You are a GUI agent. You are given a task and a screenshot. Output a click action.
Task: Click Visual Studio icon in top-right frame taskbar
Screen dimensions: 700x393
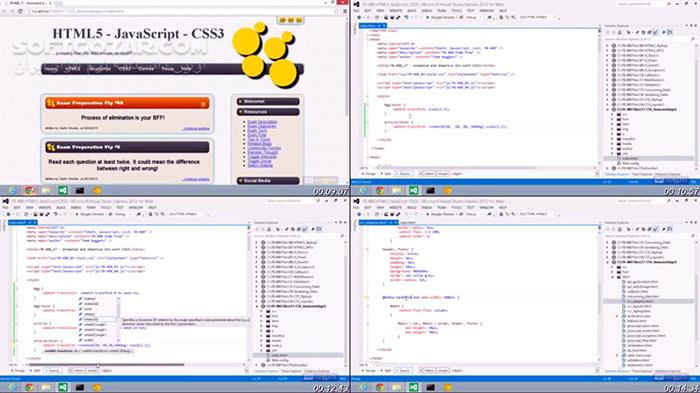413,191
